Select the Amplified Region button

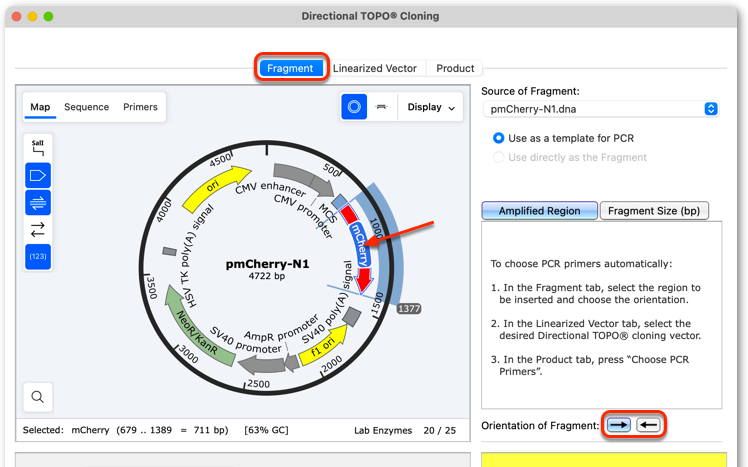click(x=540, y=211)
